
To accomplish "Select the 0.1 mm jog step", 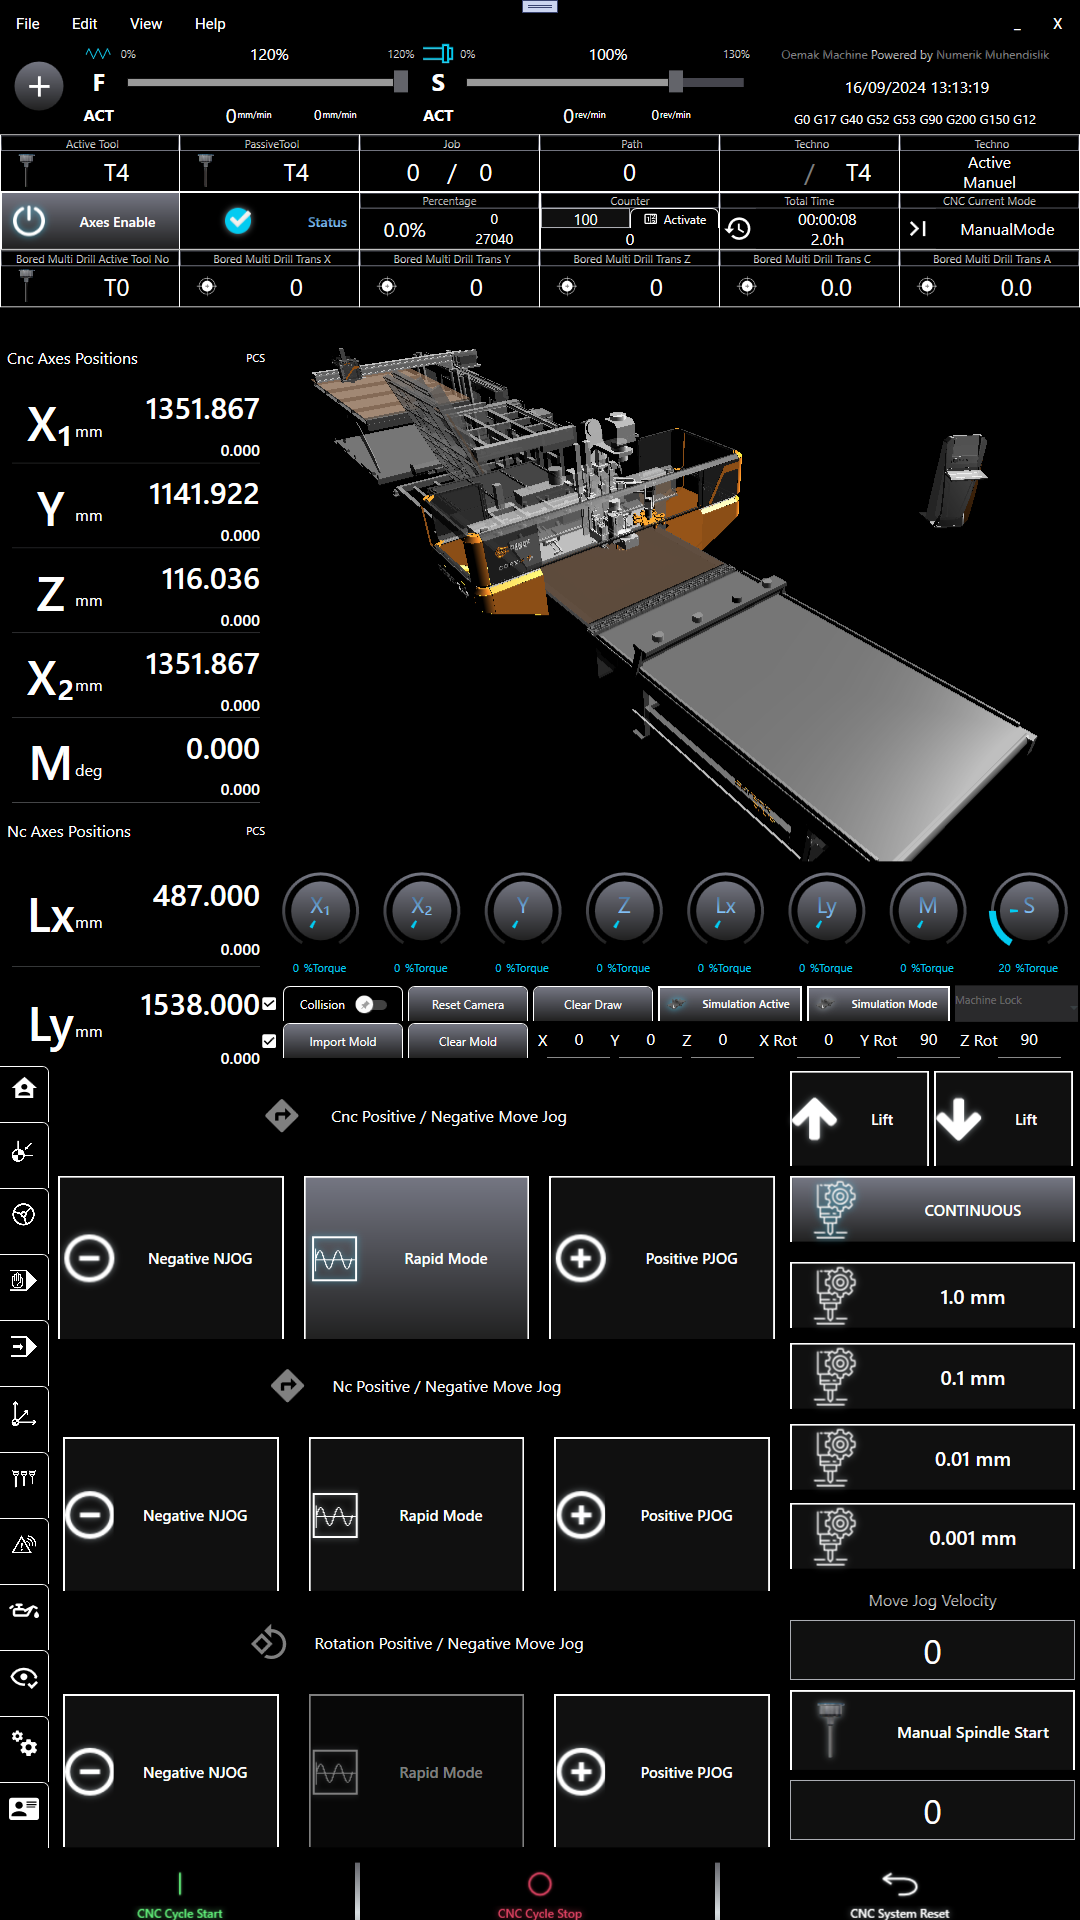I will [932, 1378].
